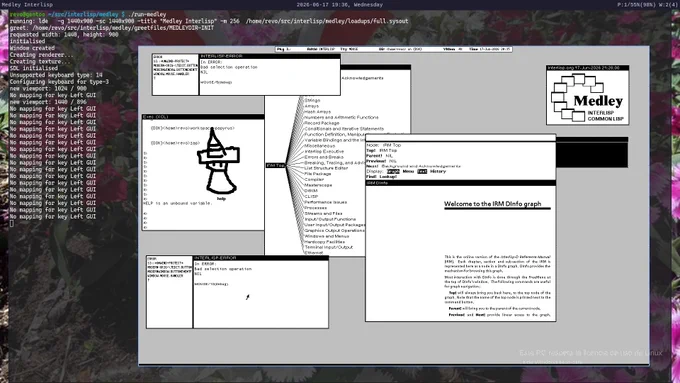Click upper INTERLISP-ERROR break window title bar
This screenshot has height=383, width=680.
pyautogui.click(x=270, y=56)
